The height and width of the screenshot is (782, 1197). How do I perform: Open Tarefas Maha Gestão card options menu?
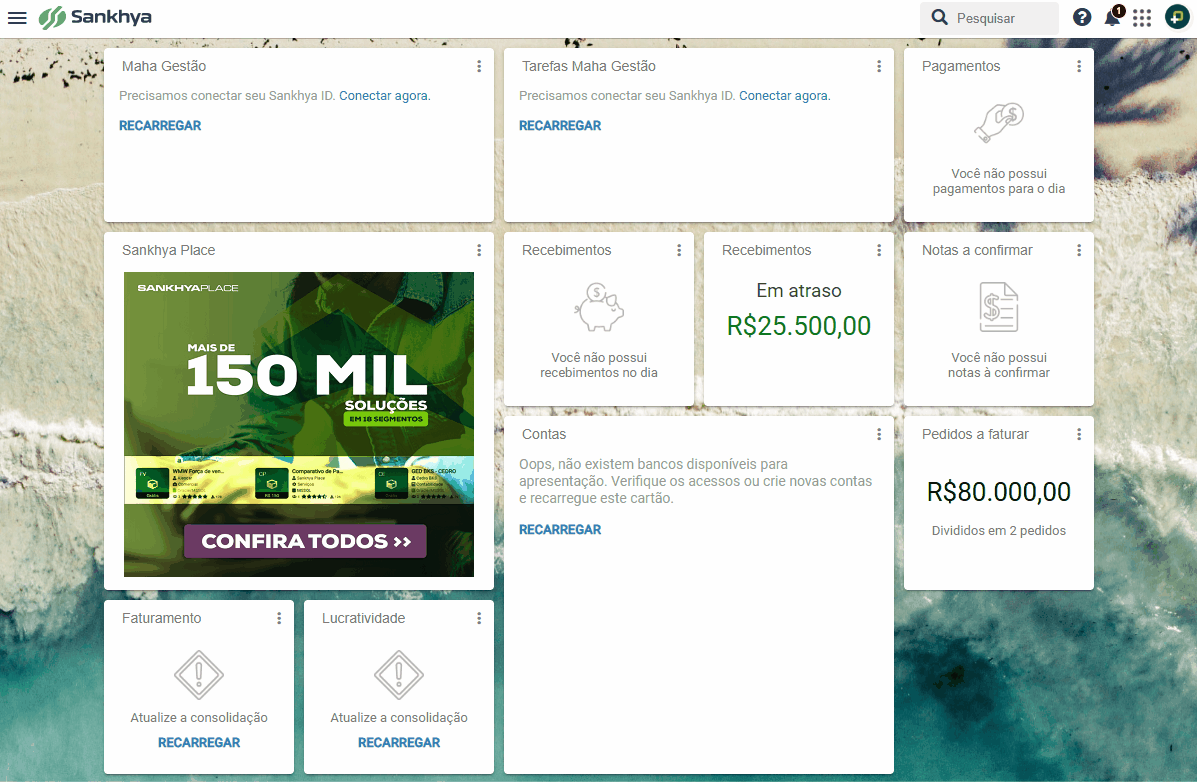[x=879, y=66]
